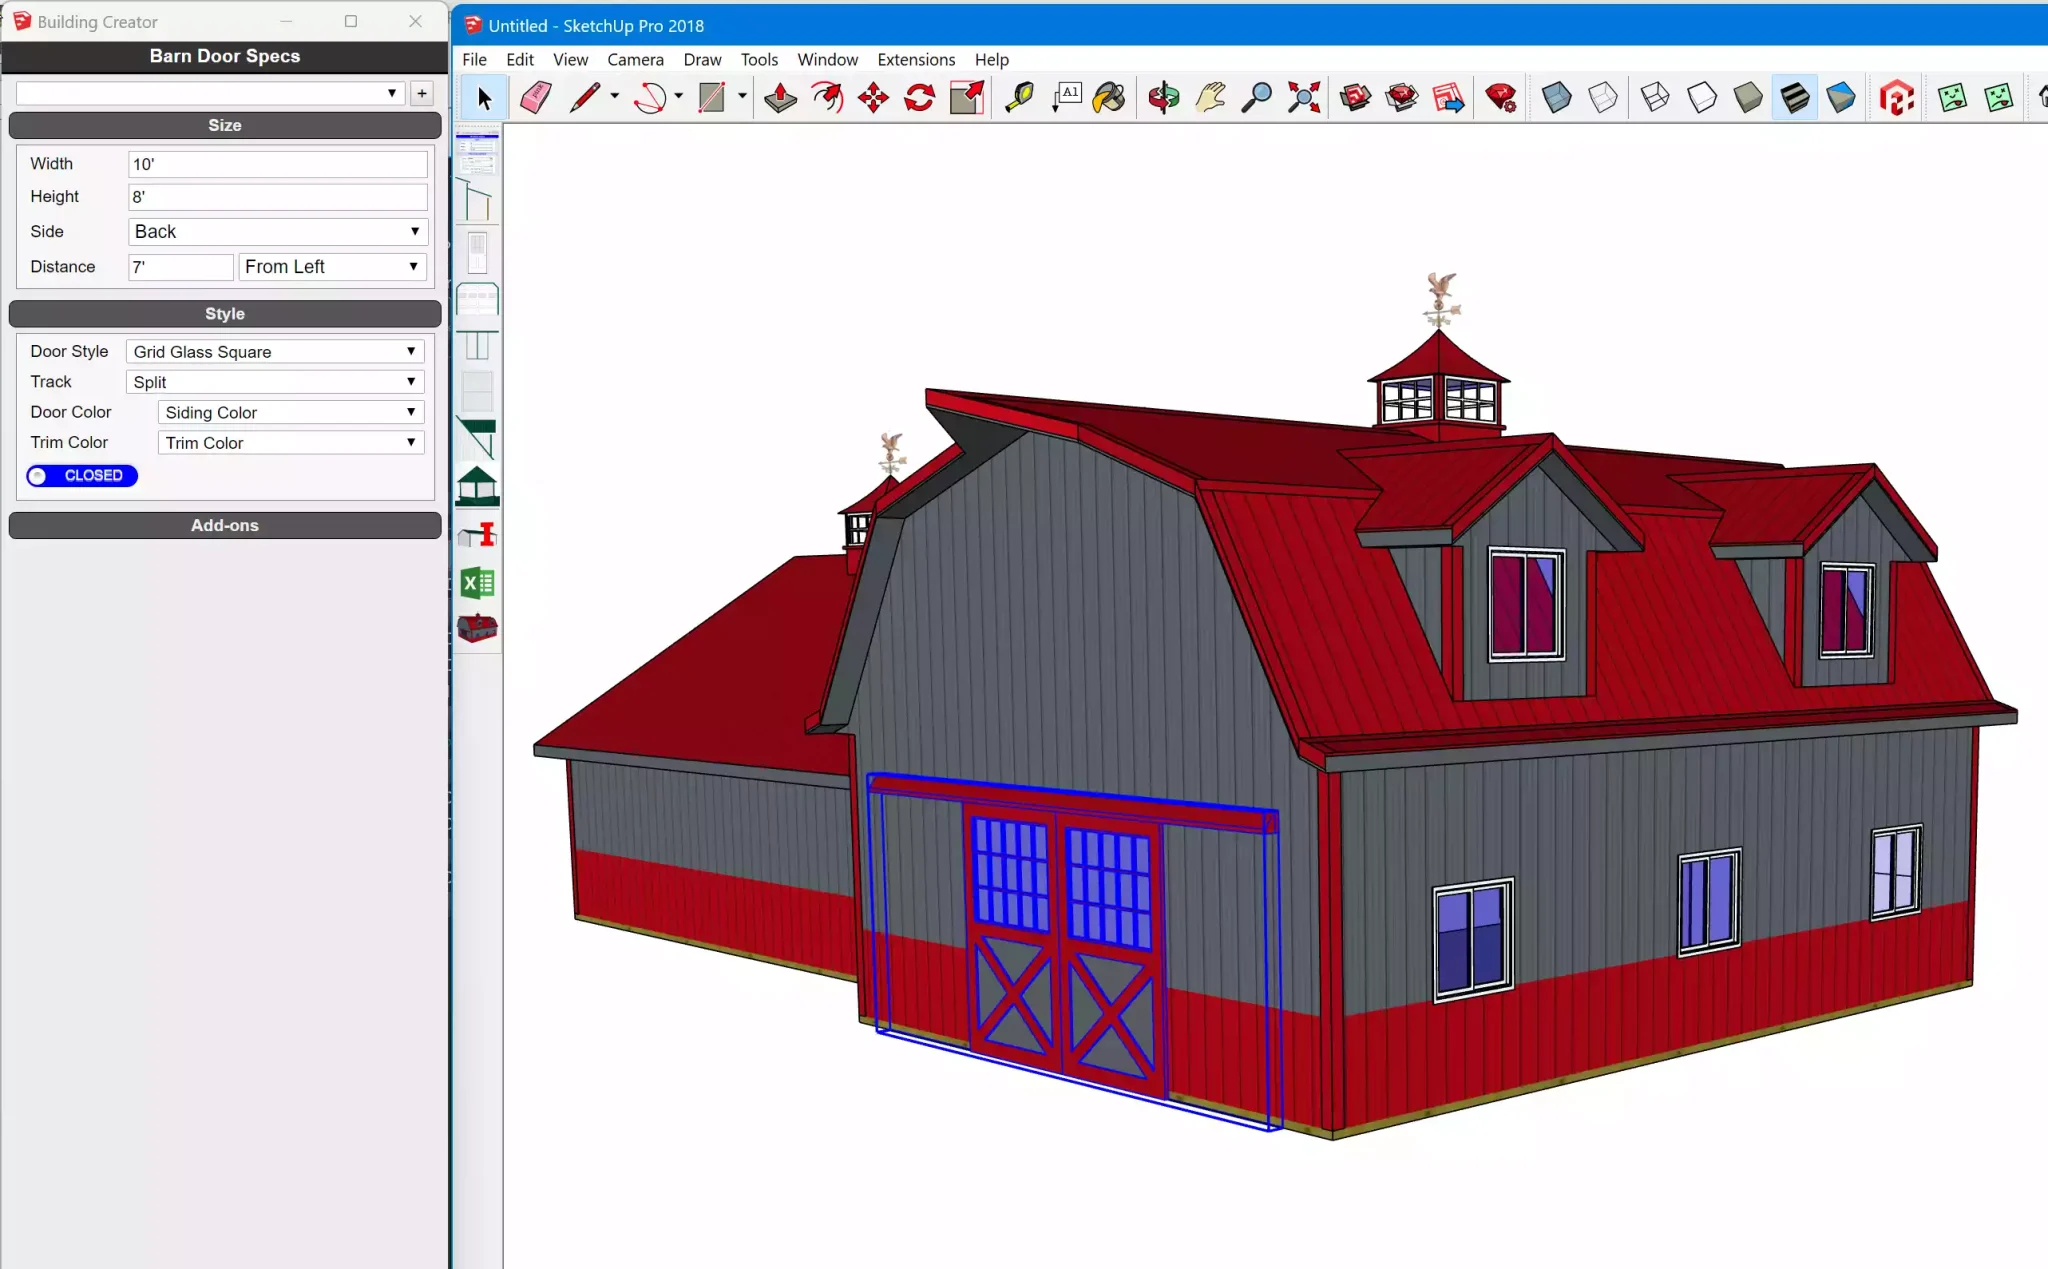Click the Paint Bucket tool
This screenshot has width=2048, height=1269.
click(1109, 97)
